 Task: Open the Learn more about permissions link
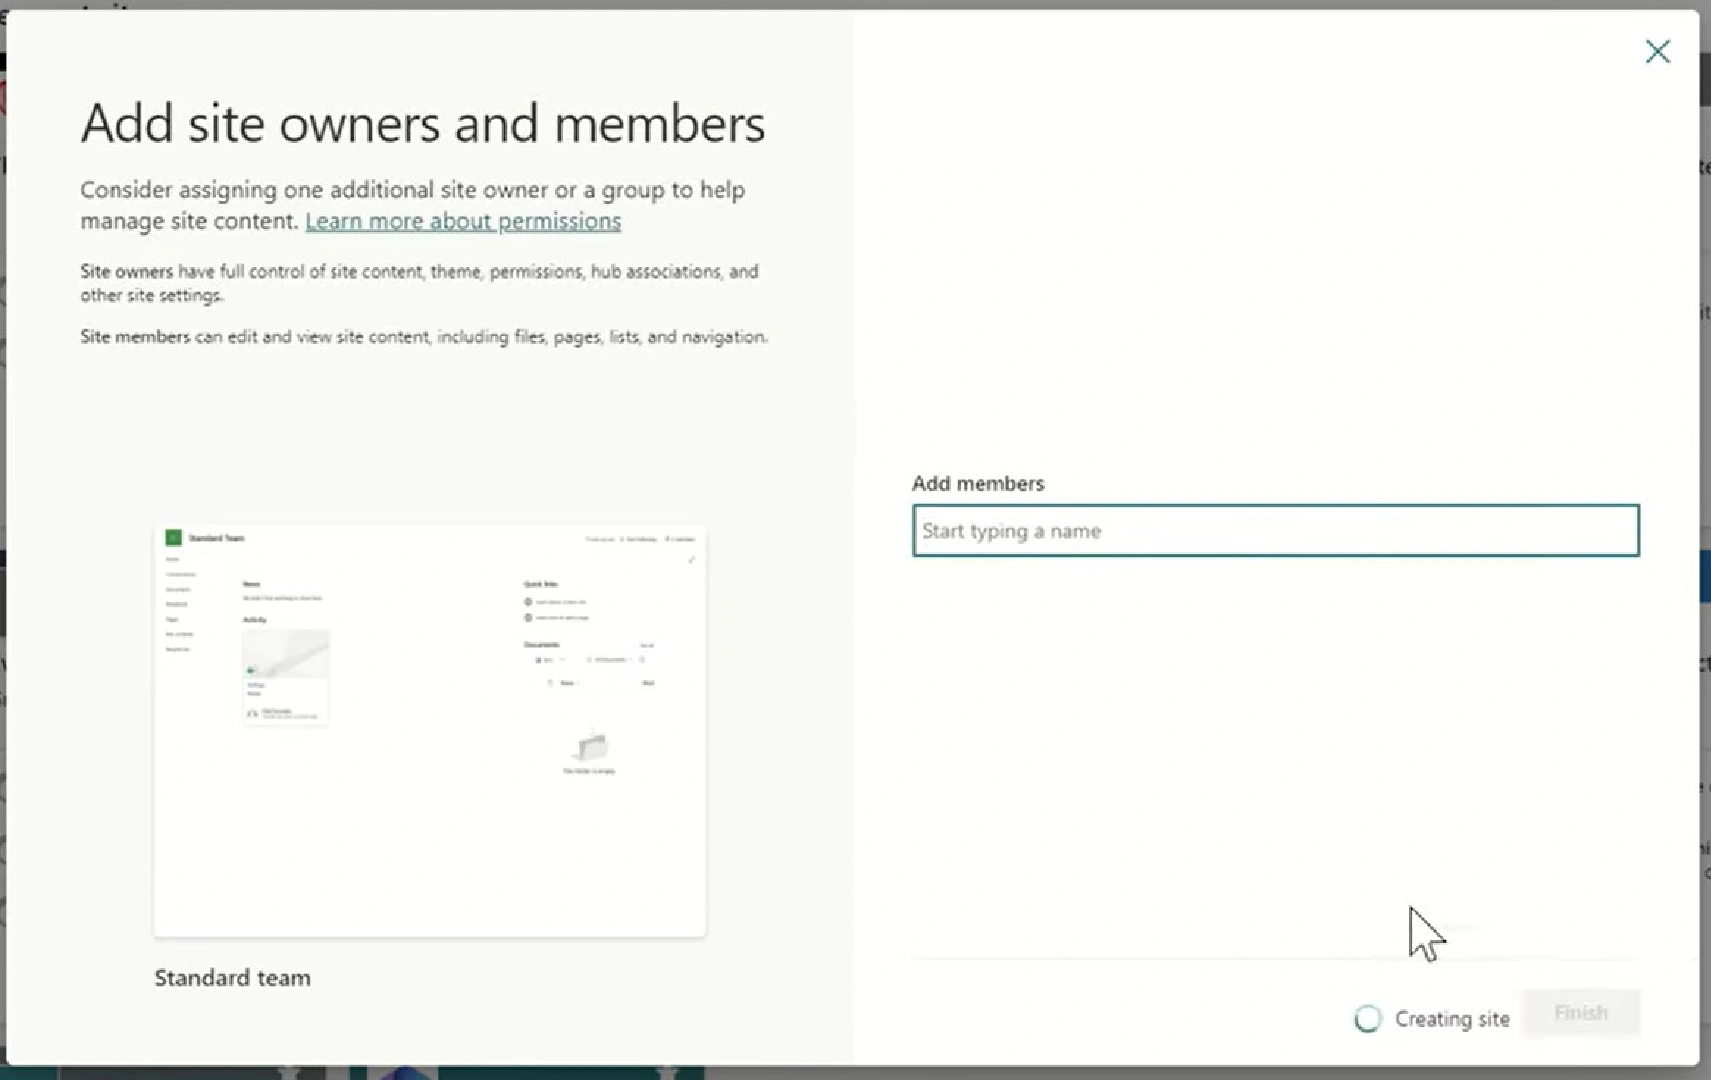coord(461,220)
